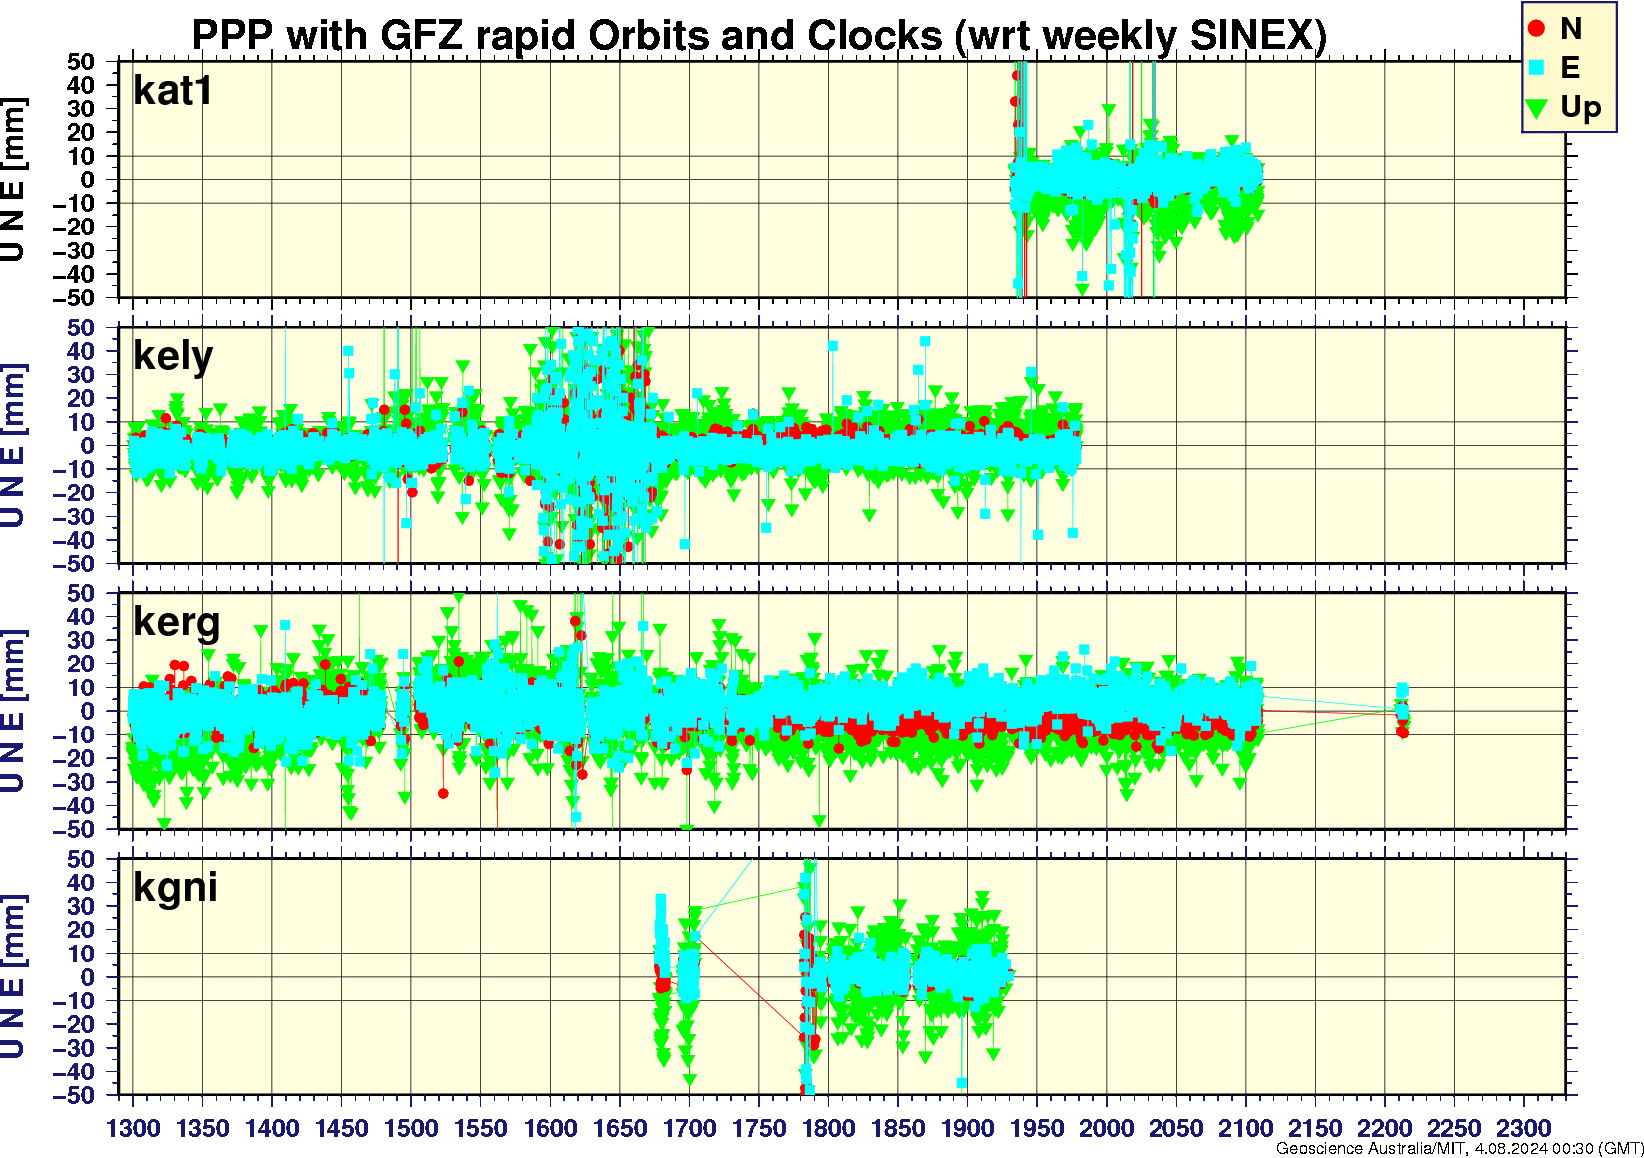Click the x-axis tick label 1900
The image size is (1644, 1158).
(967, 1128)
